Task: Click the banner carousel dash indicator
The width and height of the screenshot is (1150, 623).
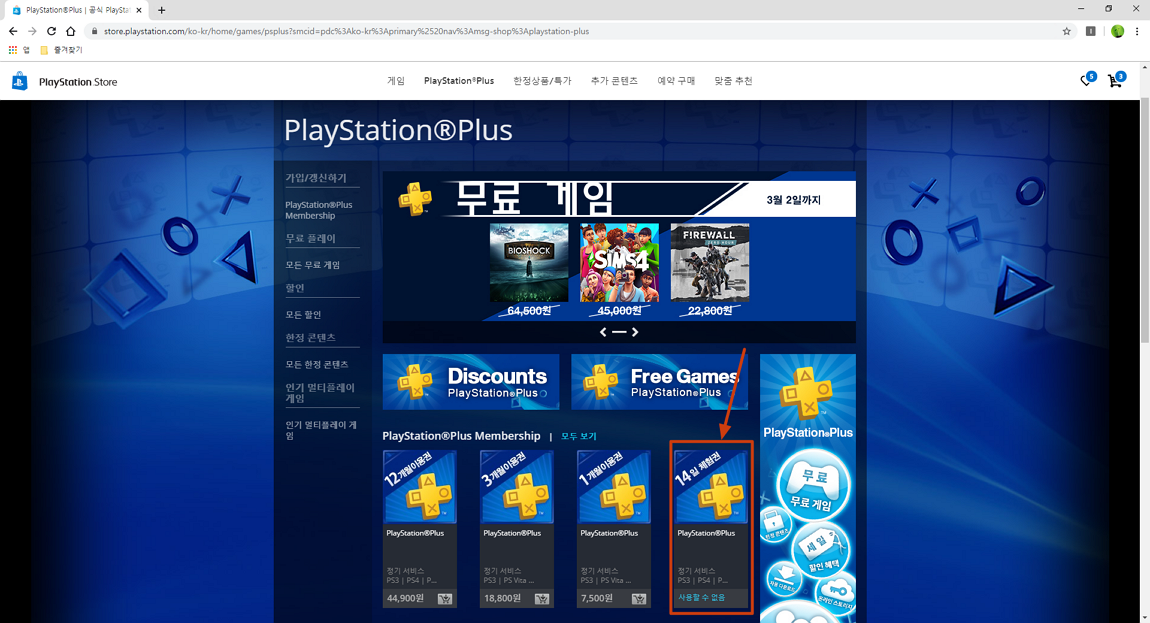Action: coord(619,332)
